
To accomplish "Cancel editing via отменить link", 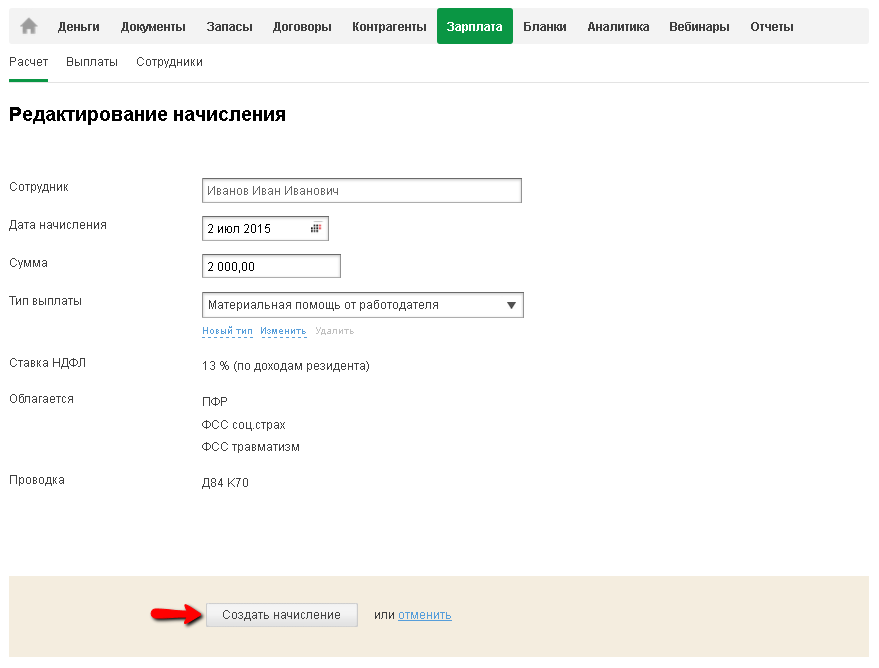I will coord(424,615).
